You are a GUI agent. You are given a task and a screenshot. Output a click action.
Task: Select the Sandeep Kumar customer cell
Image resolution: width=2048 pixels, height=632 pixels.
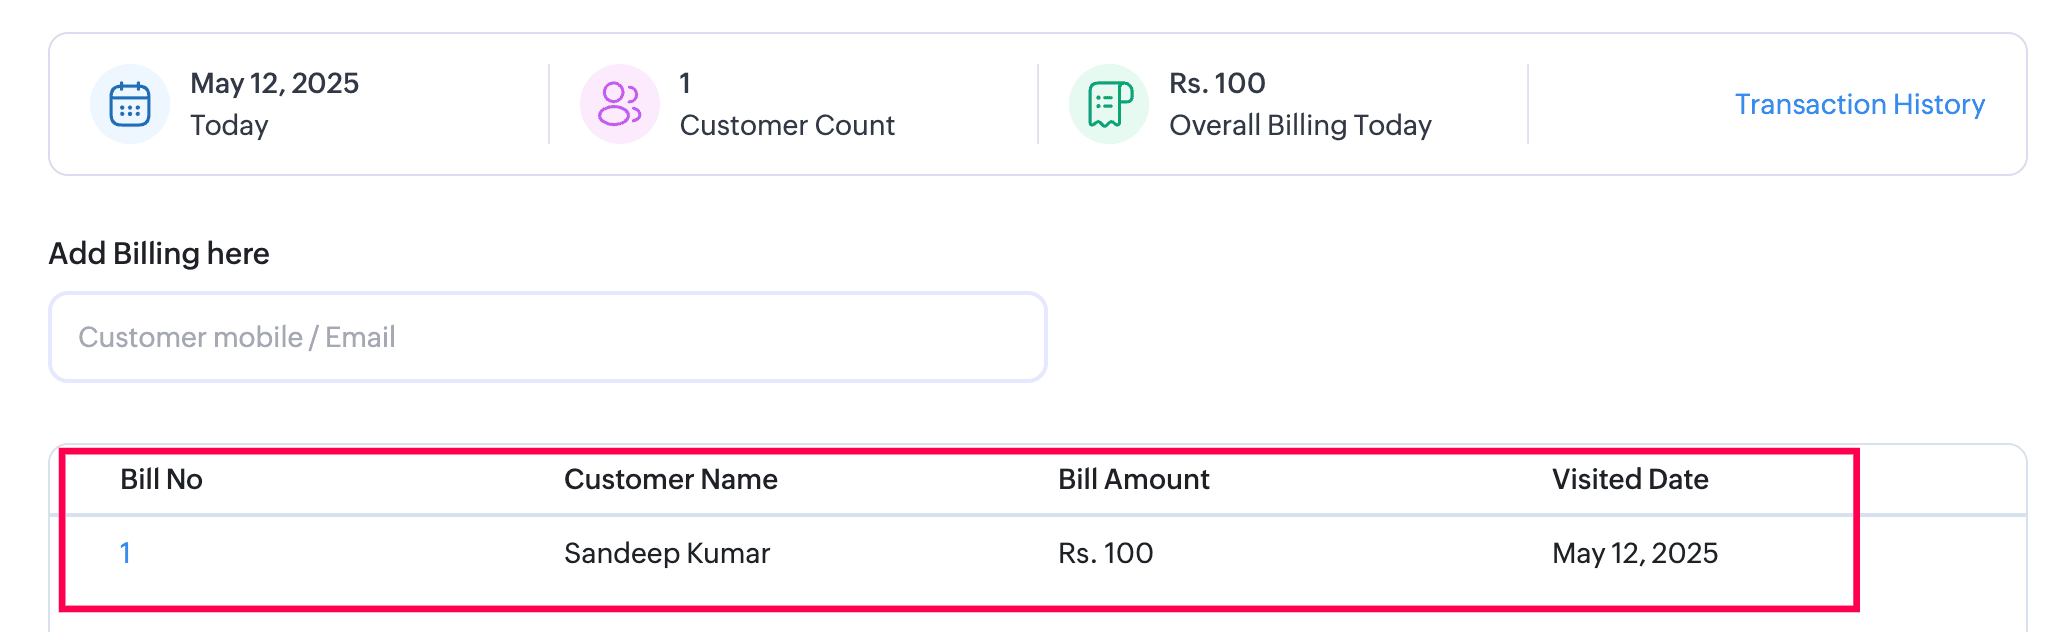(x=666, y=553)
